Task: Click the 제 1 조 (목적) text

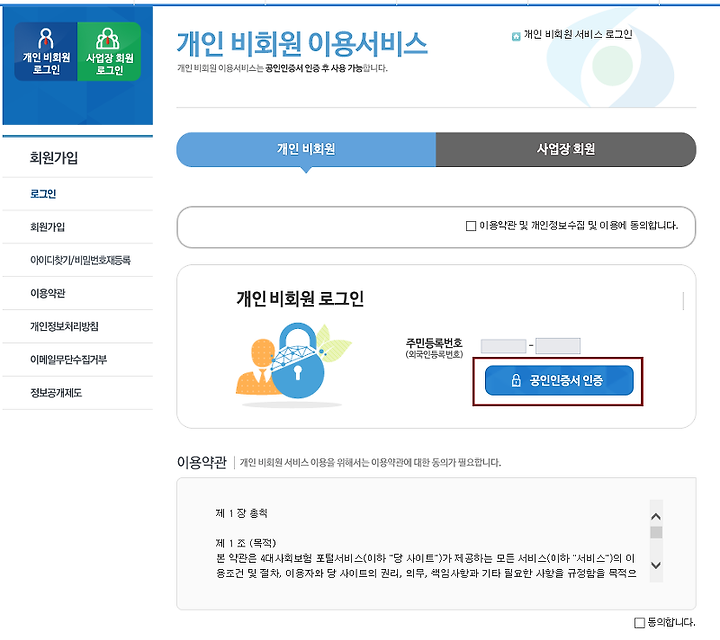Action: click(x=246, y=543)
